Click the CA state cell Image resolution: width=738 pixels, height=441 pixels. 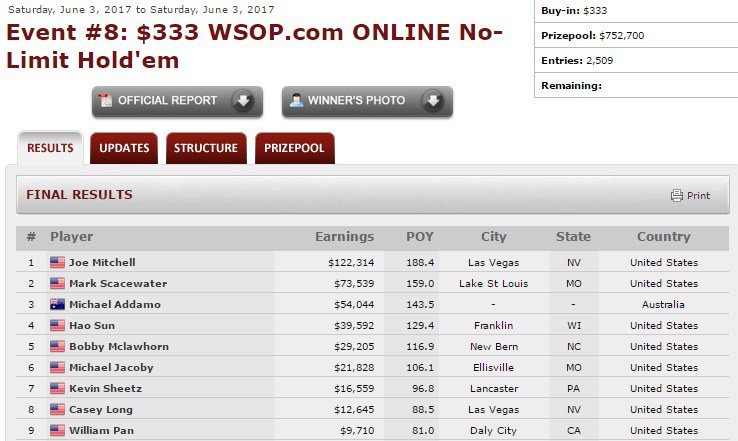tap(574, 431)
